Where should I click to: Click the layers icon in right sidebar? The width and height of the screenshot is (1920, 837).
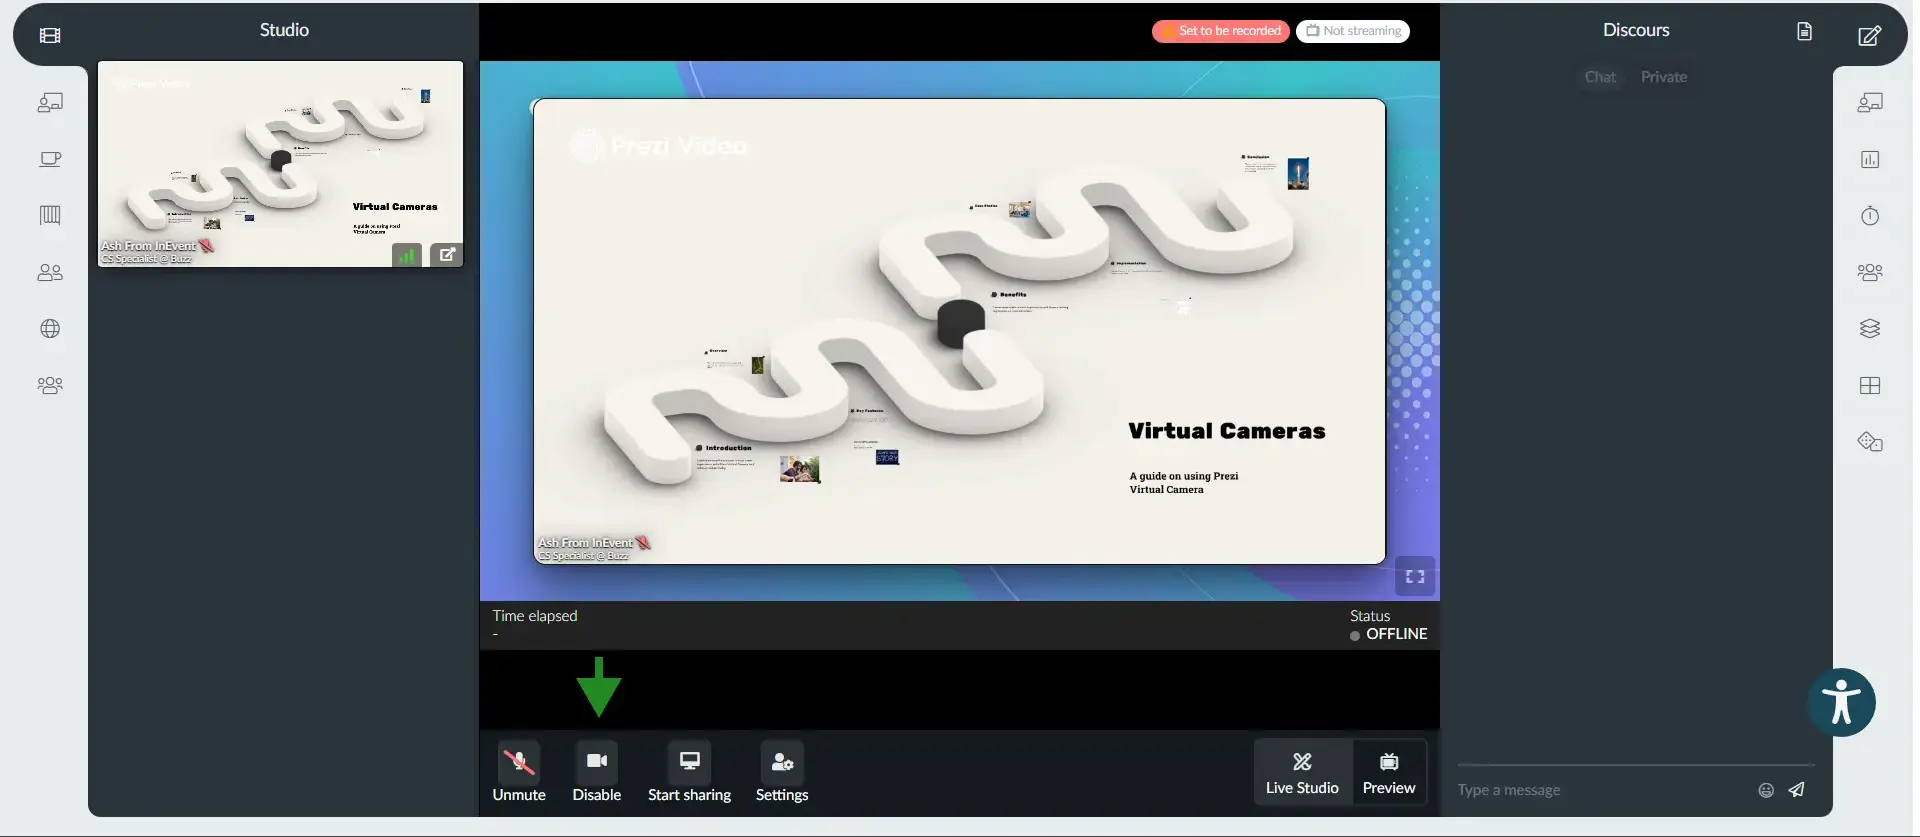pyautogui.click(x=1870, y=328)
